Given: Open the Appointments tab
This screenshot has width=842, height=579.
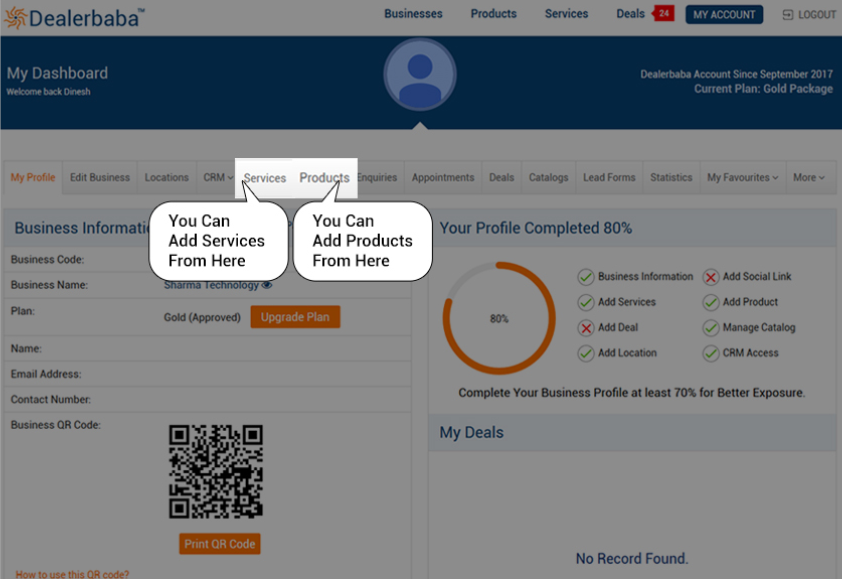Looking at the screenshot, I should 443,177.
